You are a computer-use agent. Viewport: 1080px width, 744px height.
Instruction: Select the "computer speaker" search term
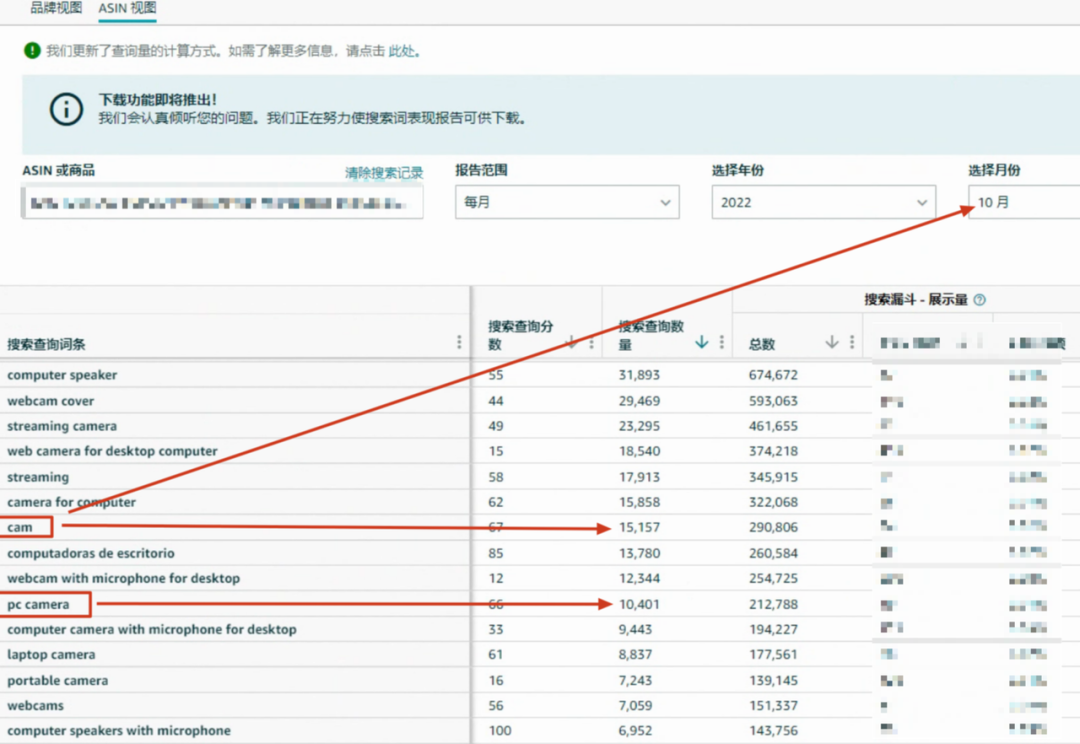pyautogui.click(x=62, y=375)
